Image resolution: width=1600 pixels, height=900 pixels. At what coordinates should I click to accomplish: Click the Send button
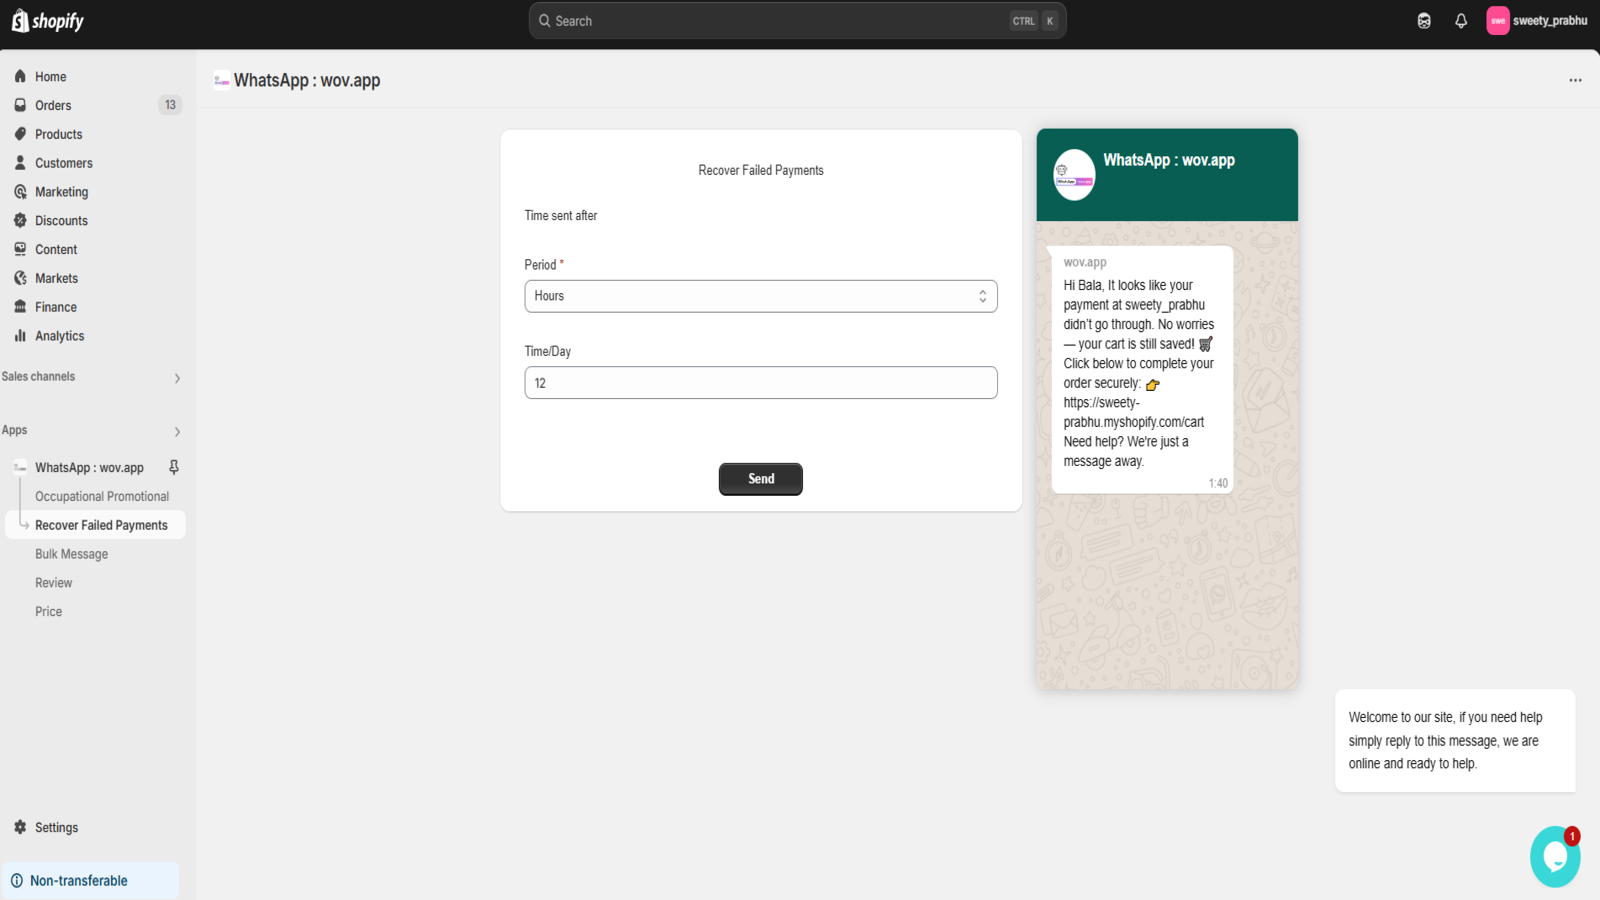coord(761,479)
